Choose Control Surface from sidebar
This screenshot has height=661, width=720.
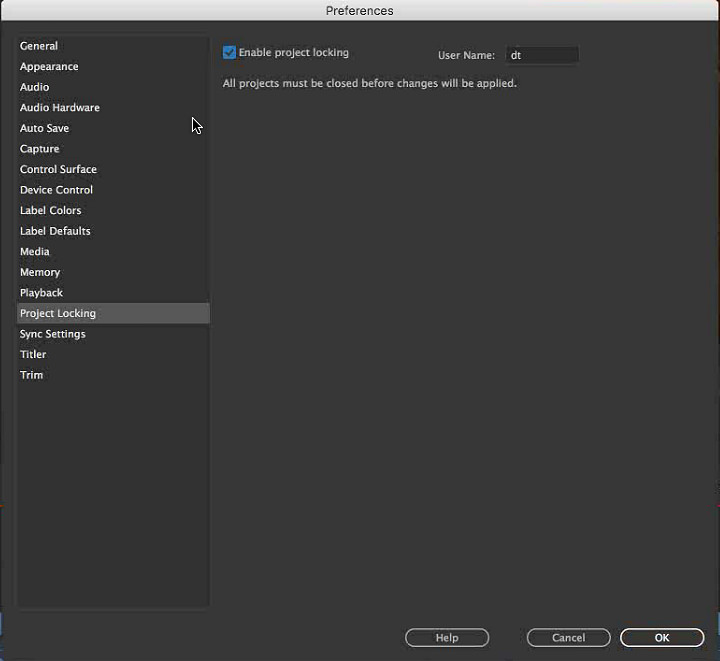click(x=113, y=169)
